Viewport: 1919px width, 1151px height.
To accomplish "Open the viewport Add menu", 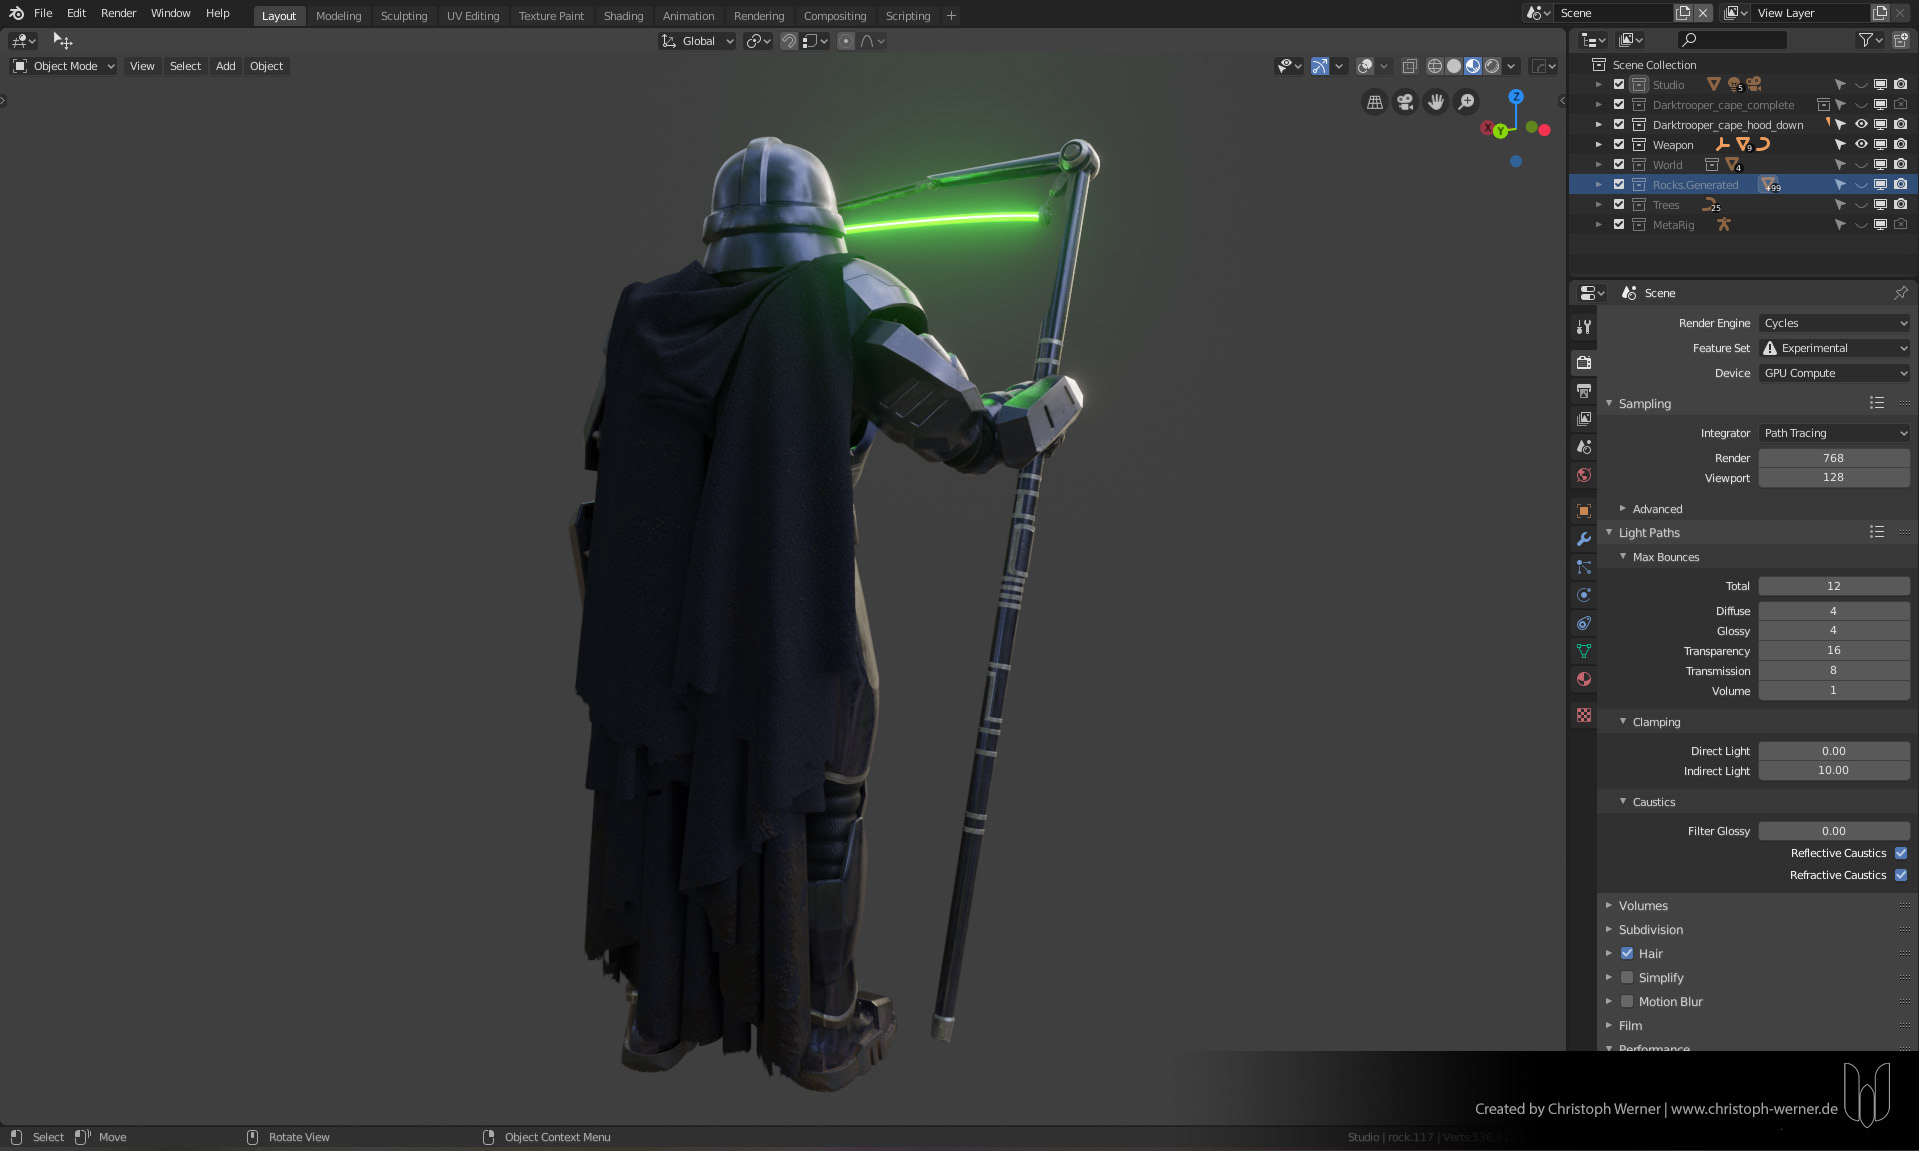I will 226,66.
